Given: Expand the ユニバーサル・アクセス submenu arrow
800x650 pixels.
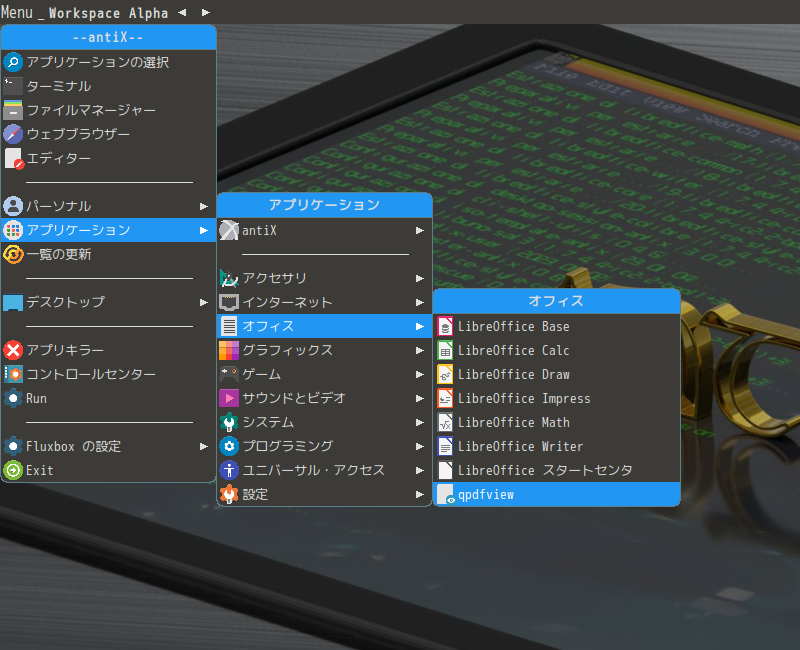Looking at the screenshot, I should [419, 470].
